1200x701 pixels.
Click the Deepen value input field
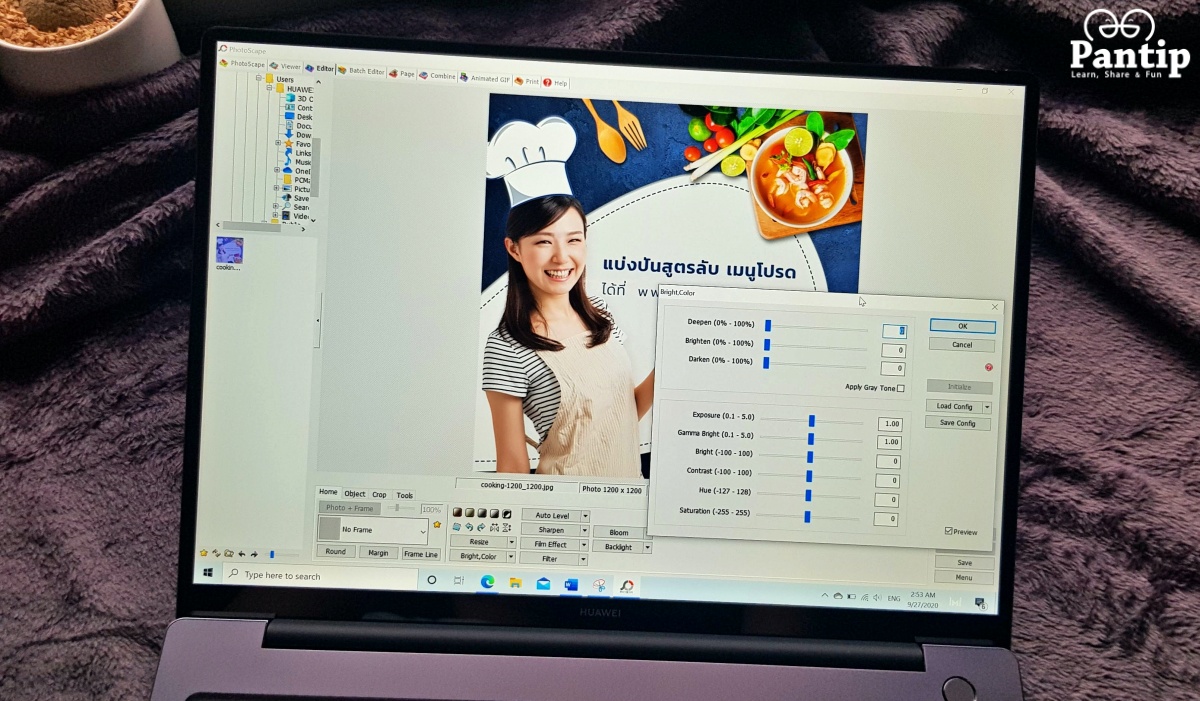click(895, 331)
